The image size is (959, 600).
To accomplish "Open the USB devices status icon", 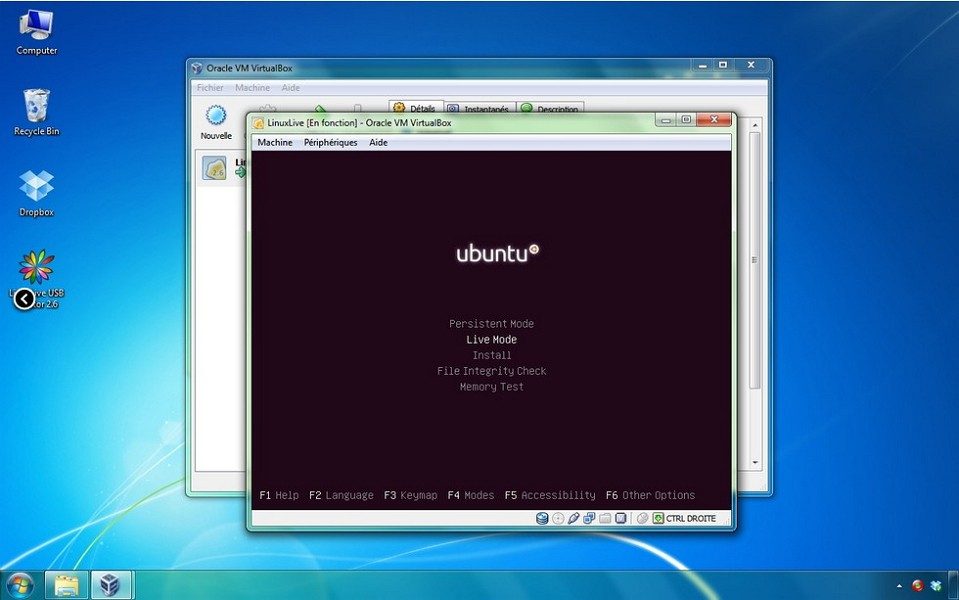I will (x=574, y=518).
